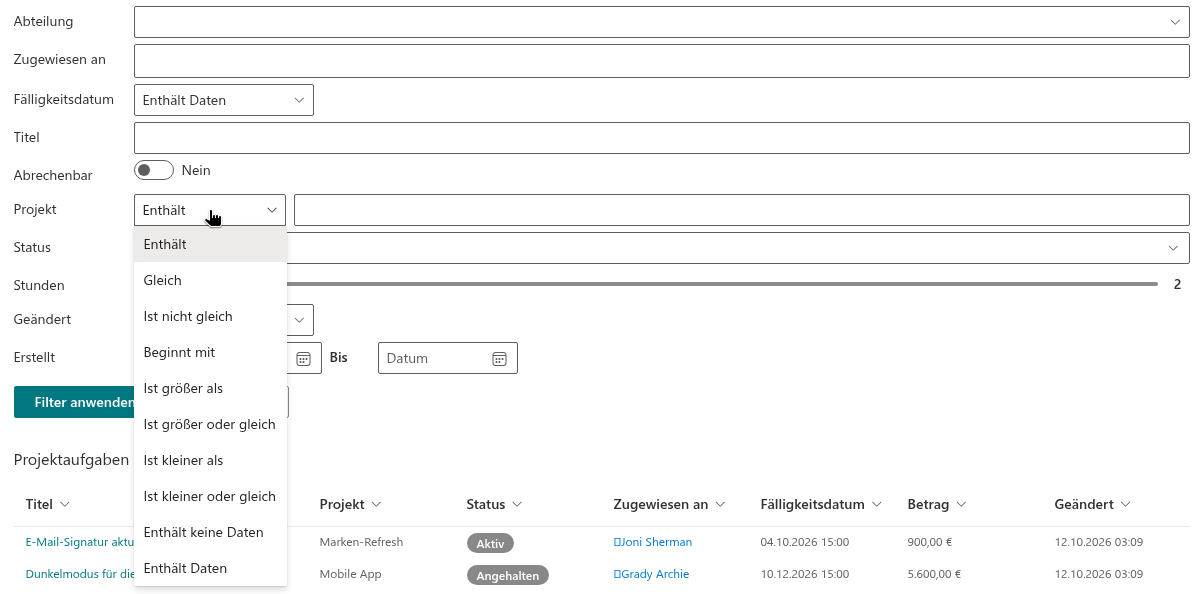The image size is (1200, 594).
Task: Click '04.10.2026 15:00' due date cell
Action: pos(805,542)
